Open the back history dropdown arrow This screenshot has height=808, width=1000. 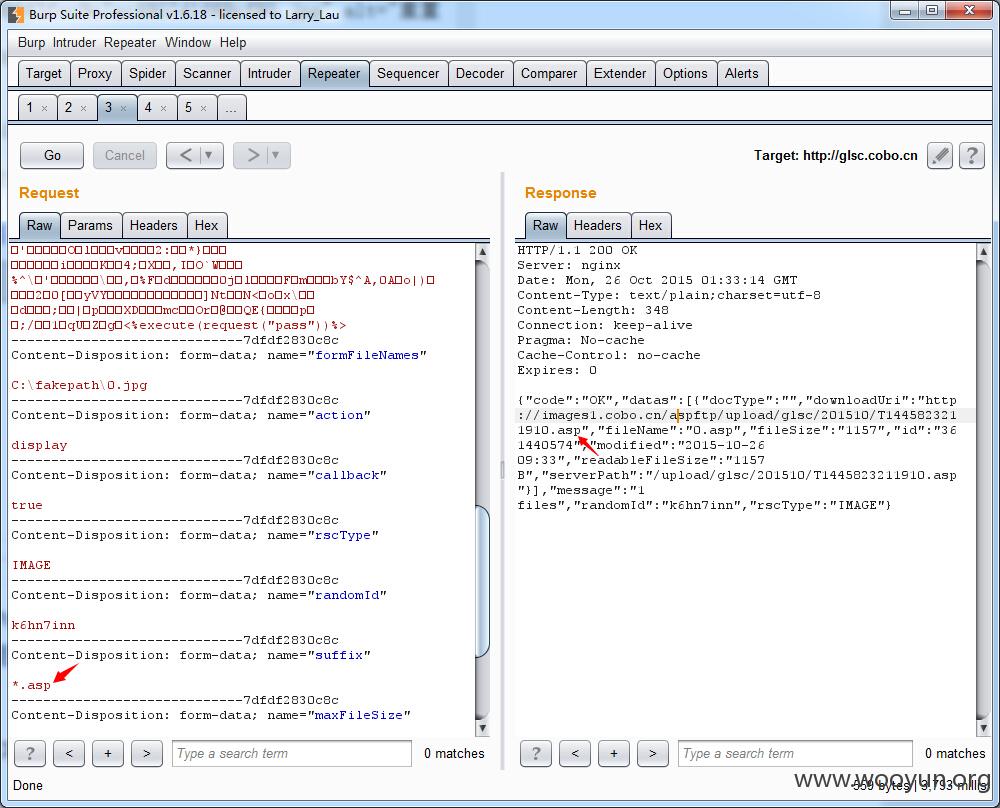209,155
